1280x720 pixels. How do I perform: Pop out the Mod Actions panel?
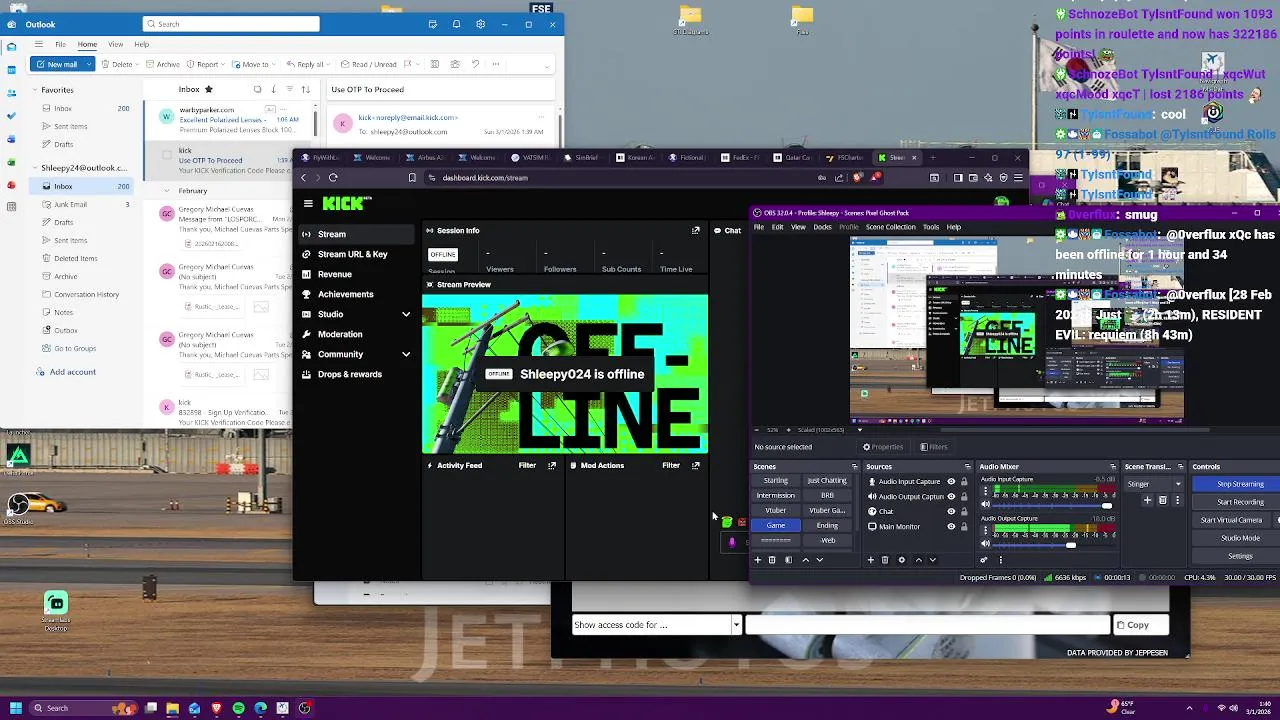pyautogui.click(x=696, y=465)
